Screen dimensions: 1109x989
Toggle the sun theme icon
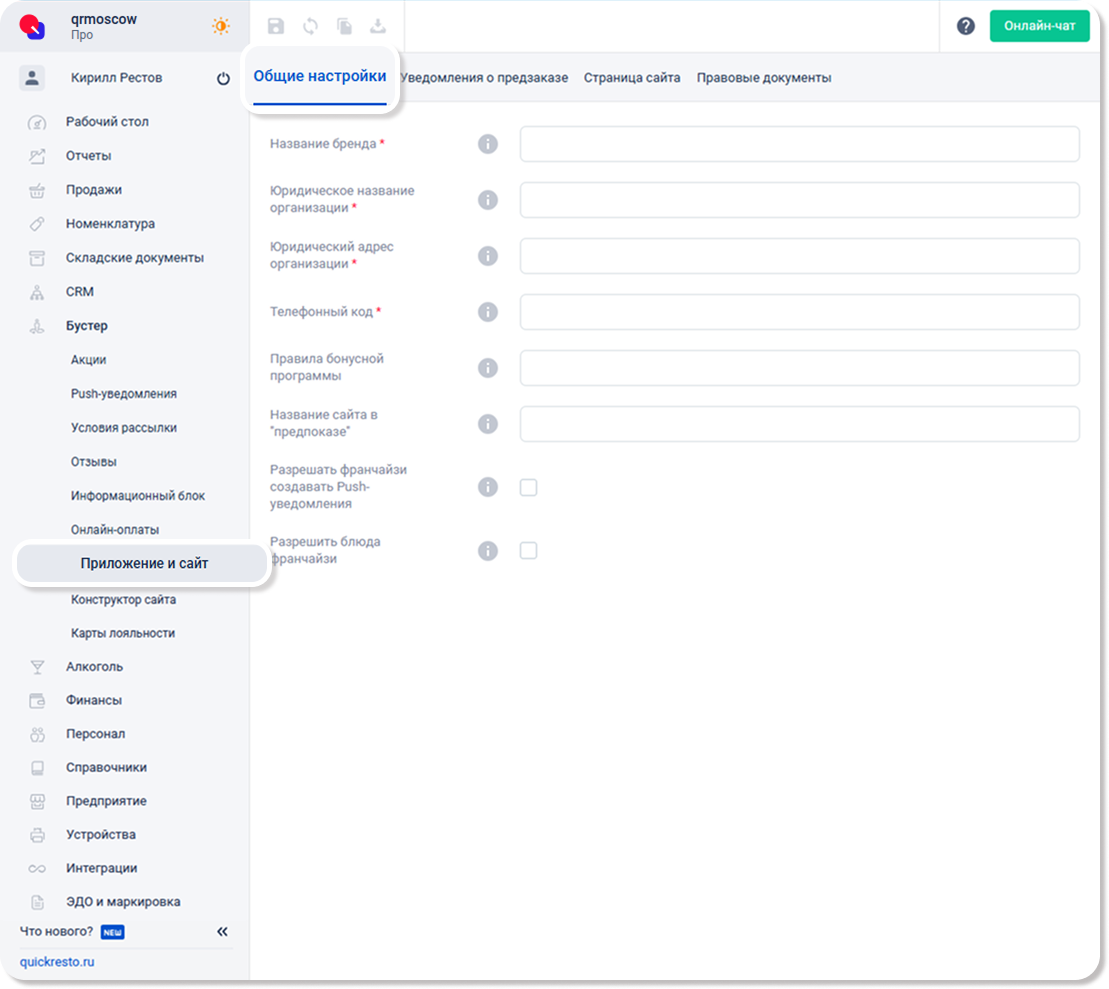tap(220, 27)
